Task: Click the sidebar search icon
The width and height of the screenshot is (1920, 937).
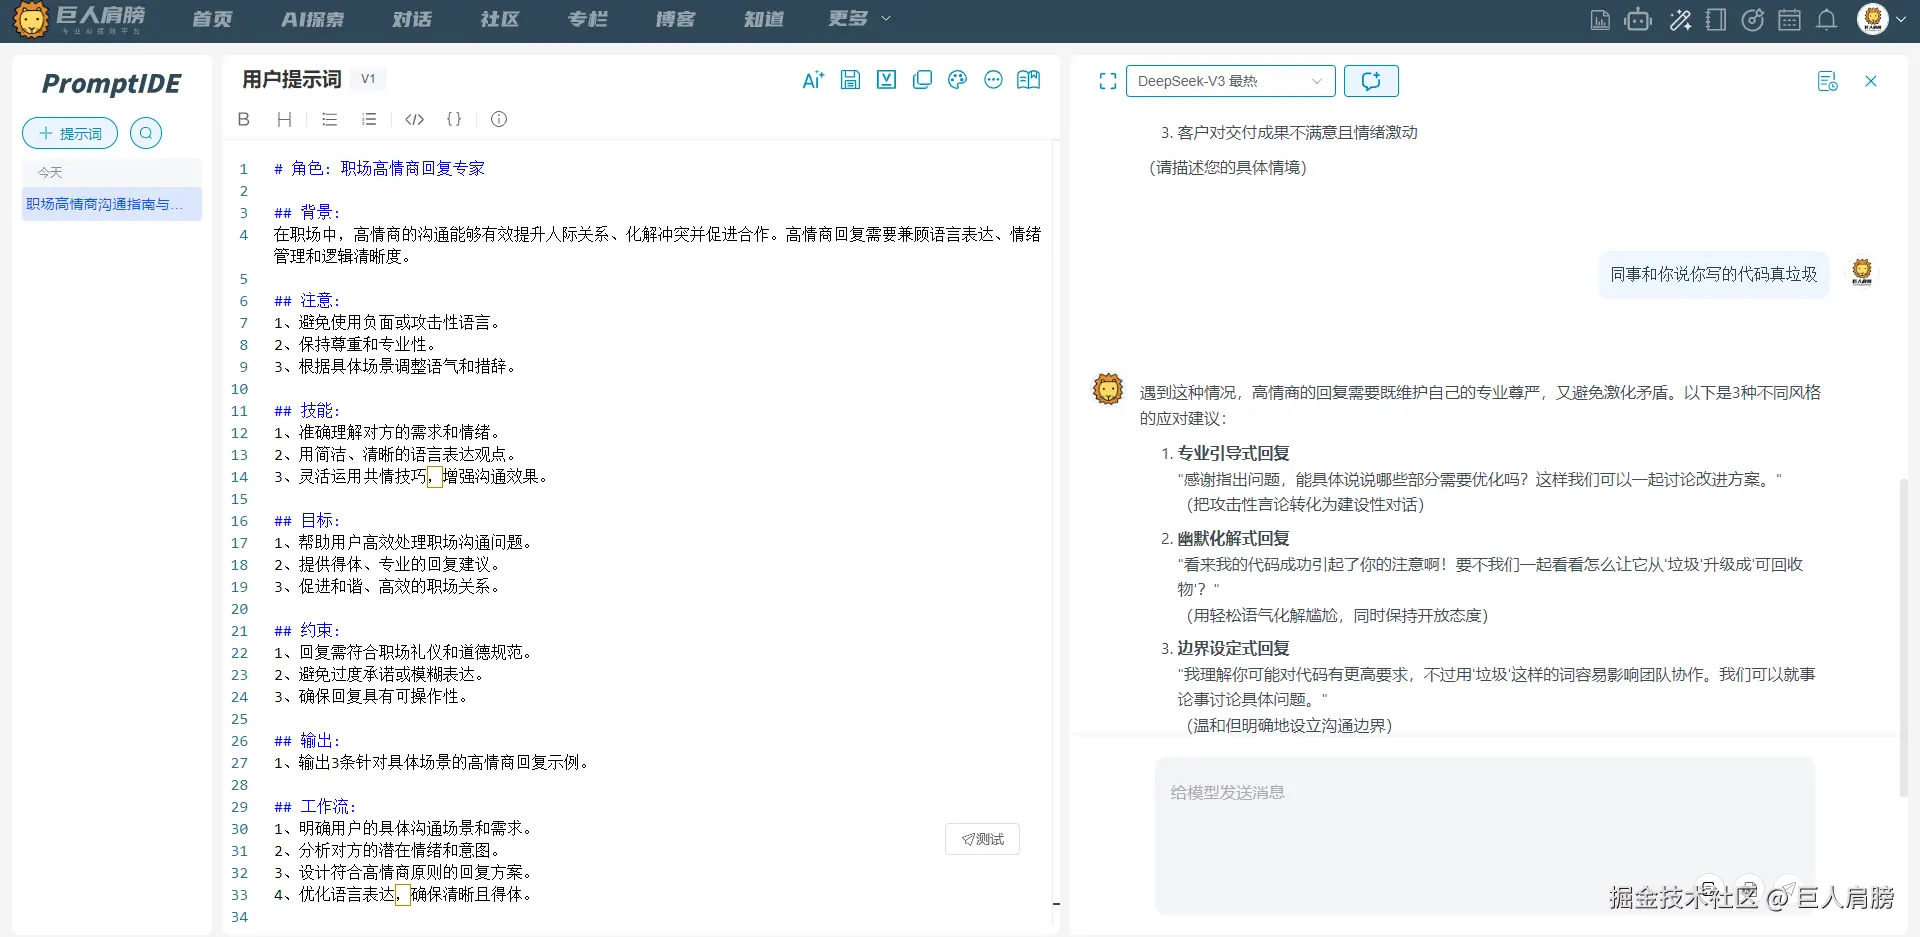Action: (x=146, y=133)
